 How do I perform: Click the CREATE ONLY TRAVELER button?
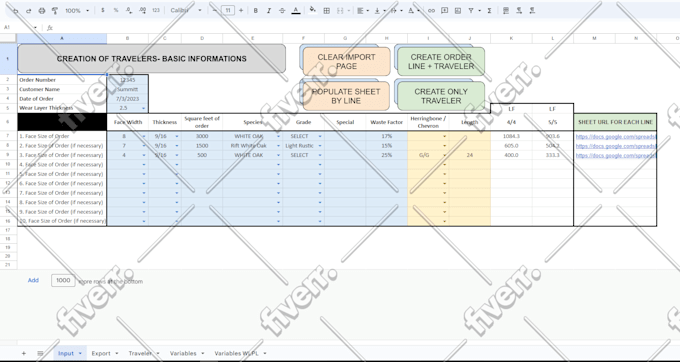pos(441,96)
